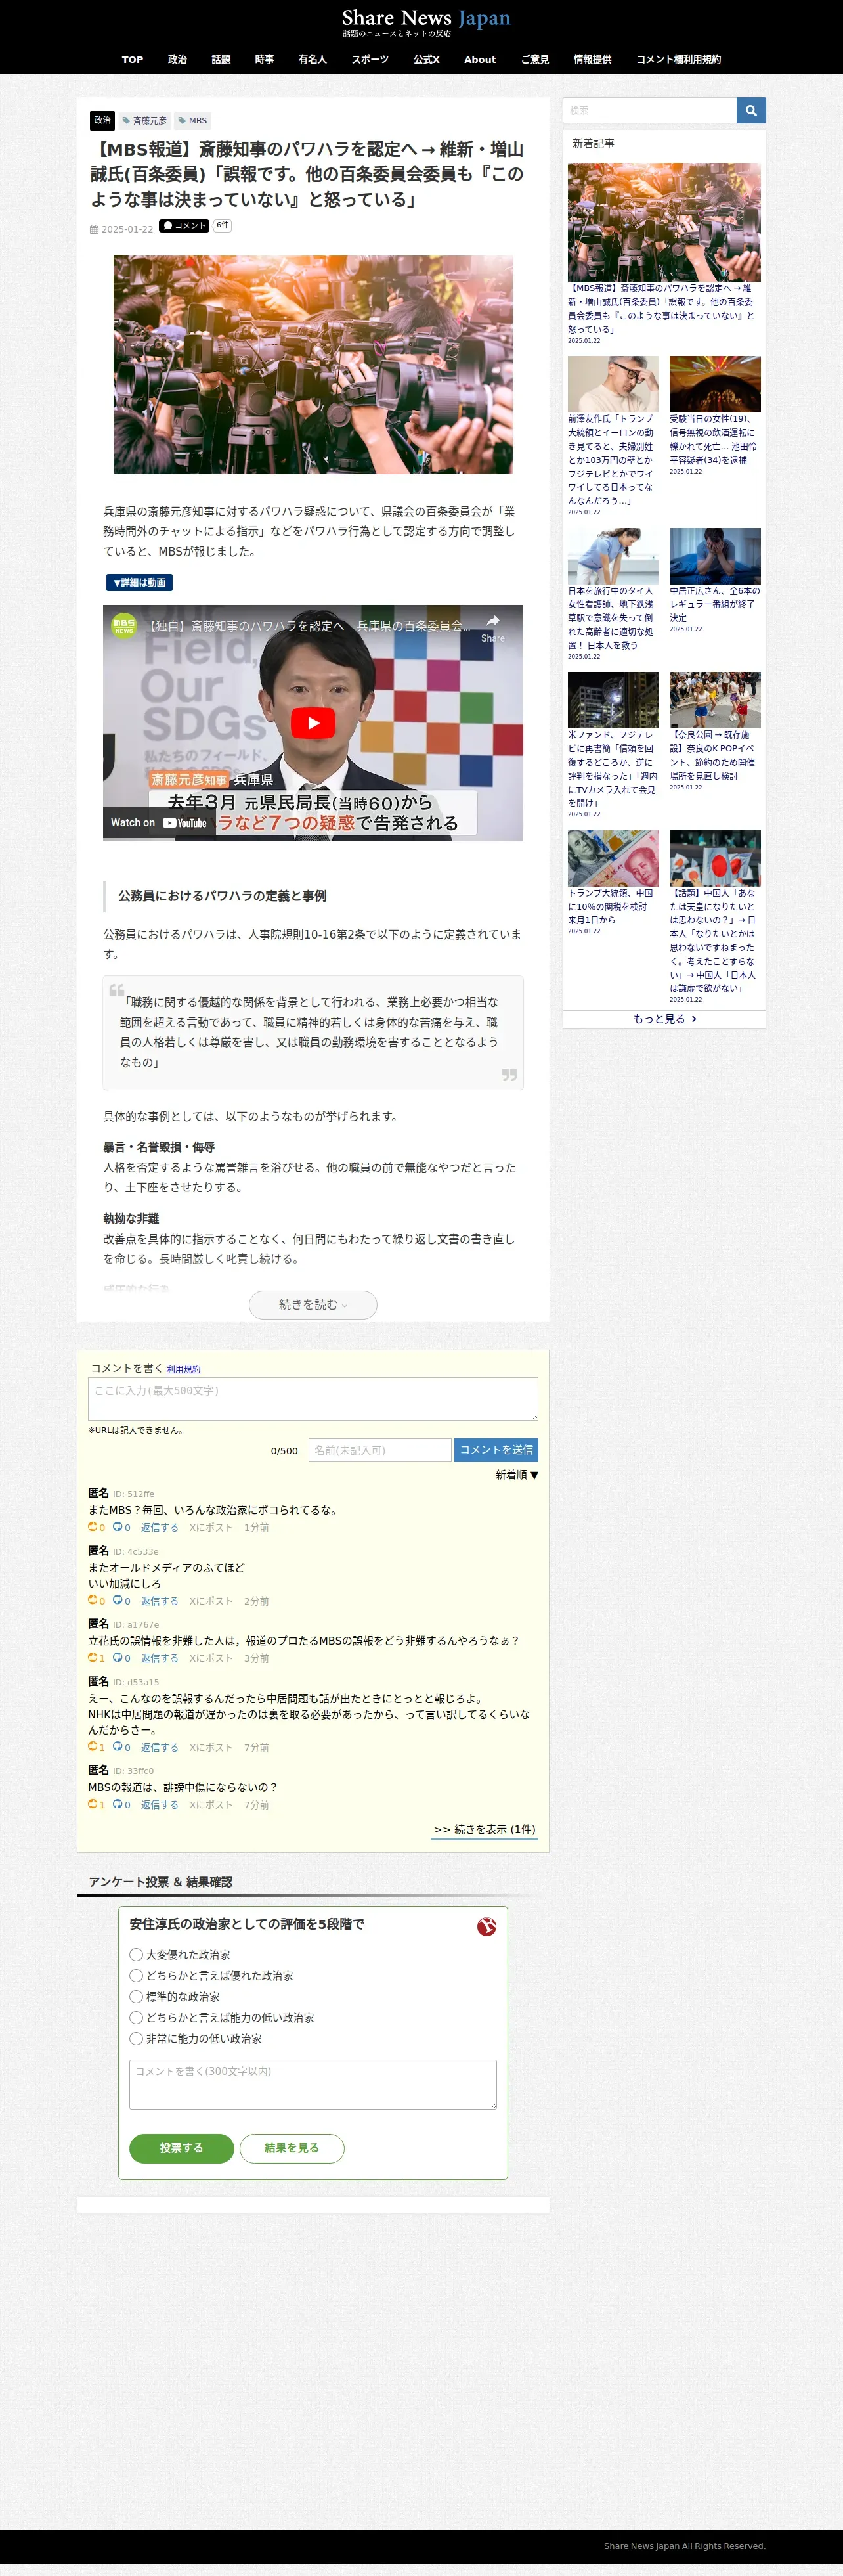Open sidebar 奈良公園 K-POP article thumbnail
This screenshot has height=2576, width=843.
[715, 700]
